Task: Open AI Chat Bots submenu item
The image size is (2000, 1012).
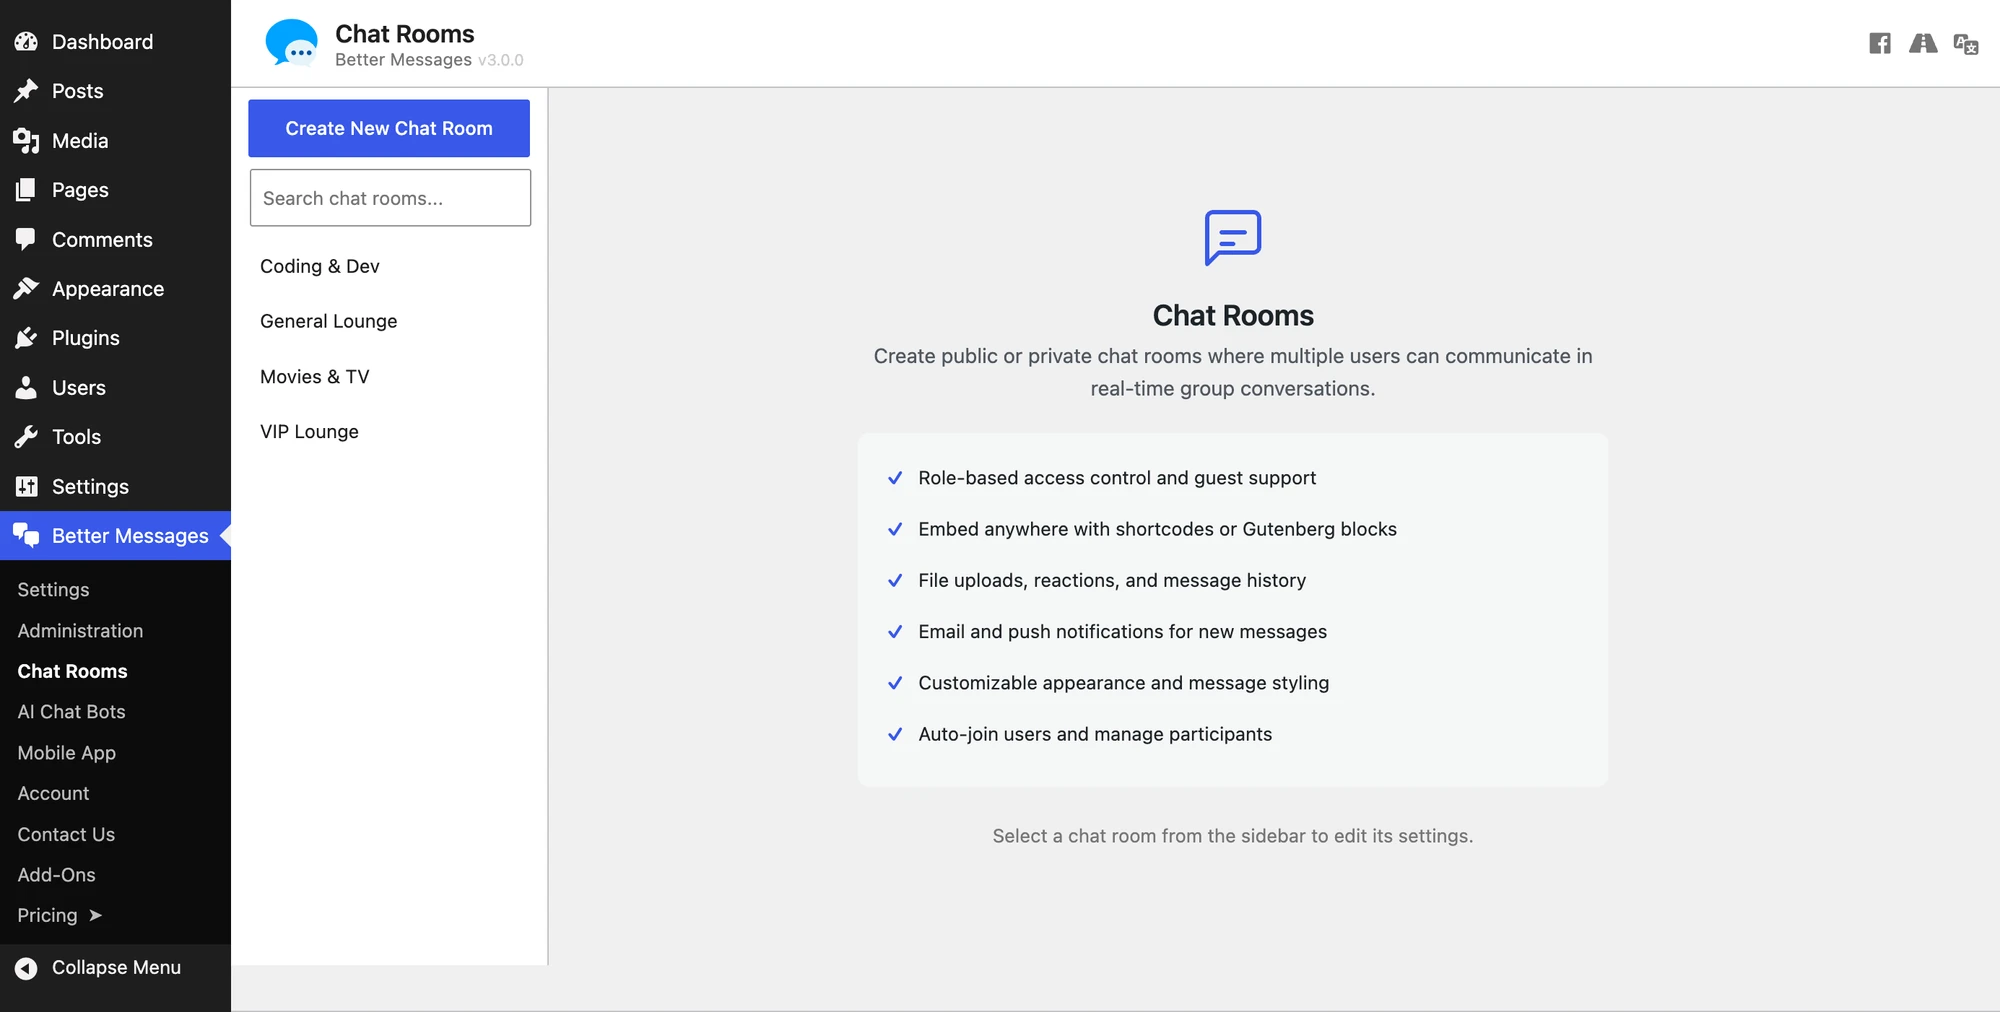Action: pos(71,712)
